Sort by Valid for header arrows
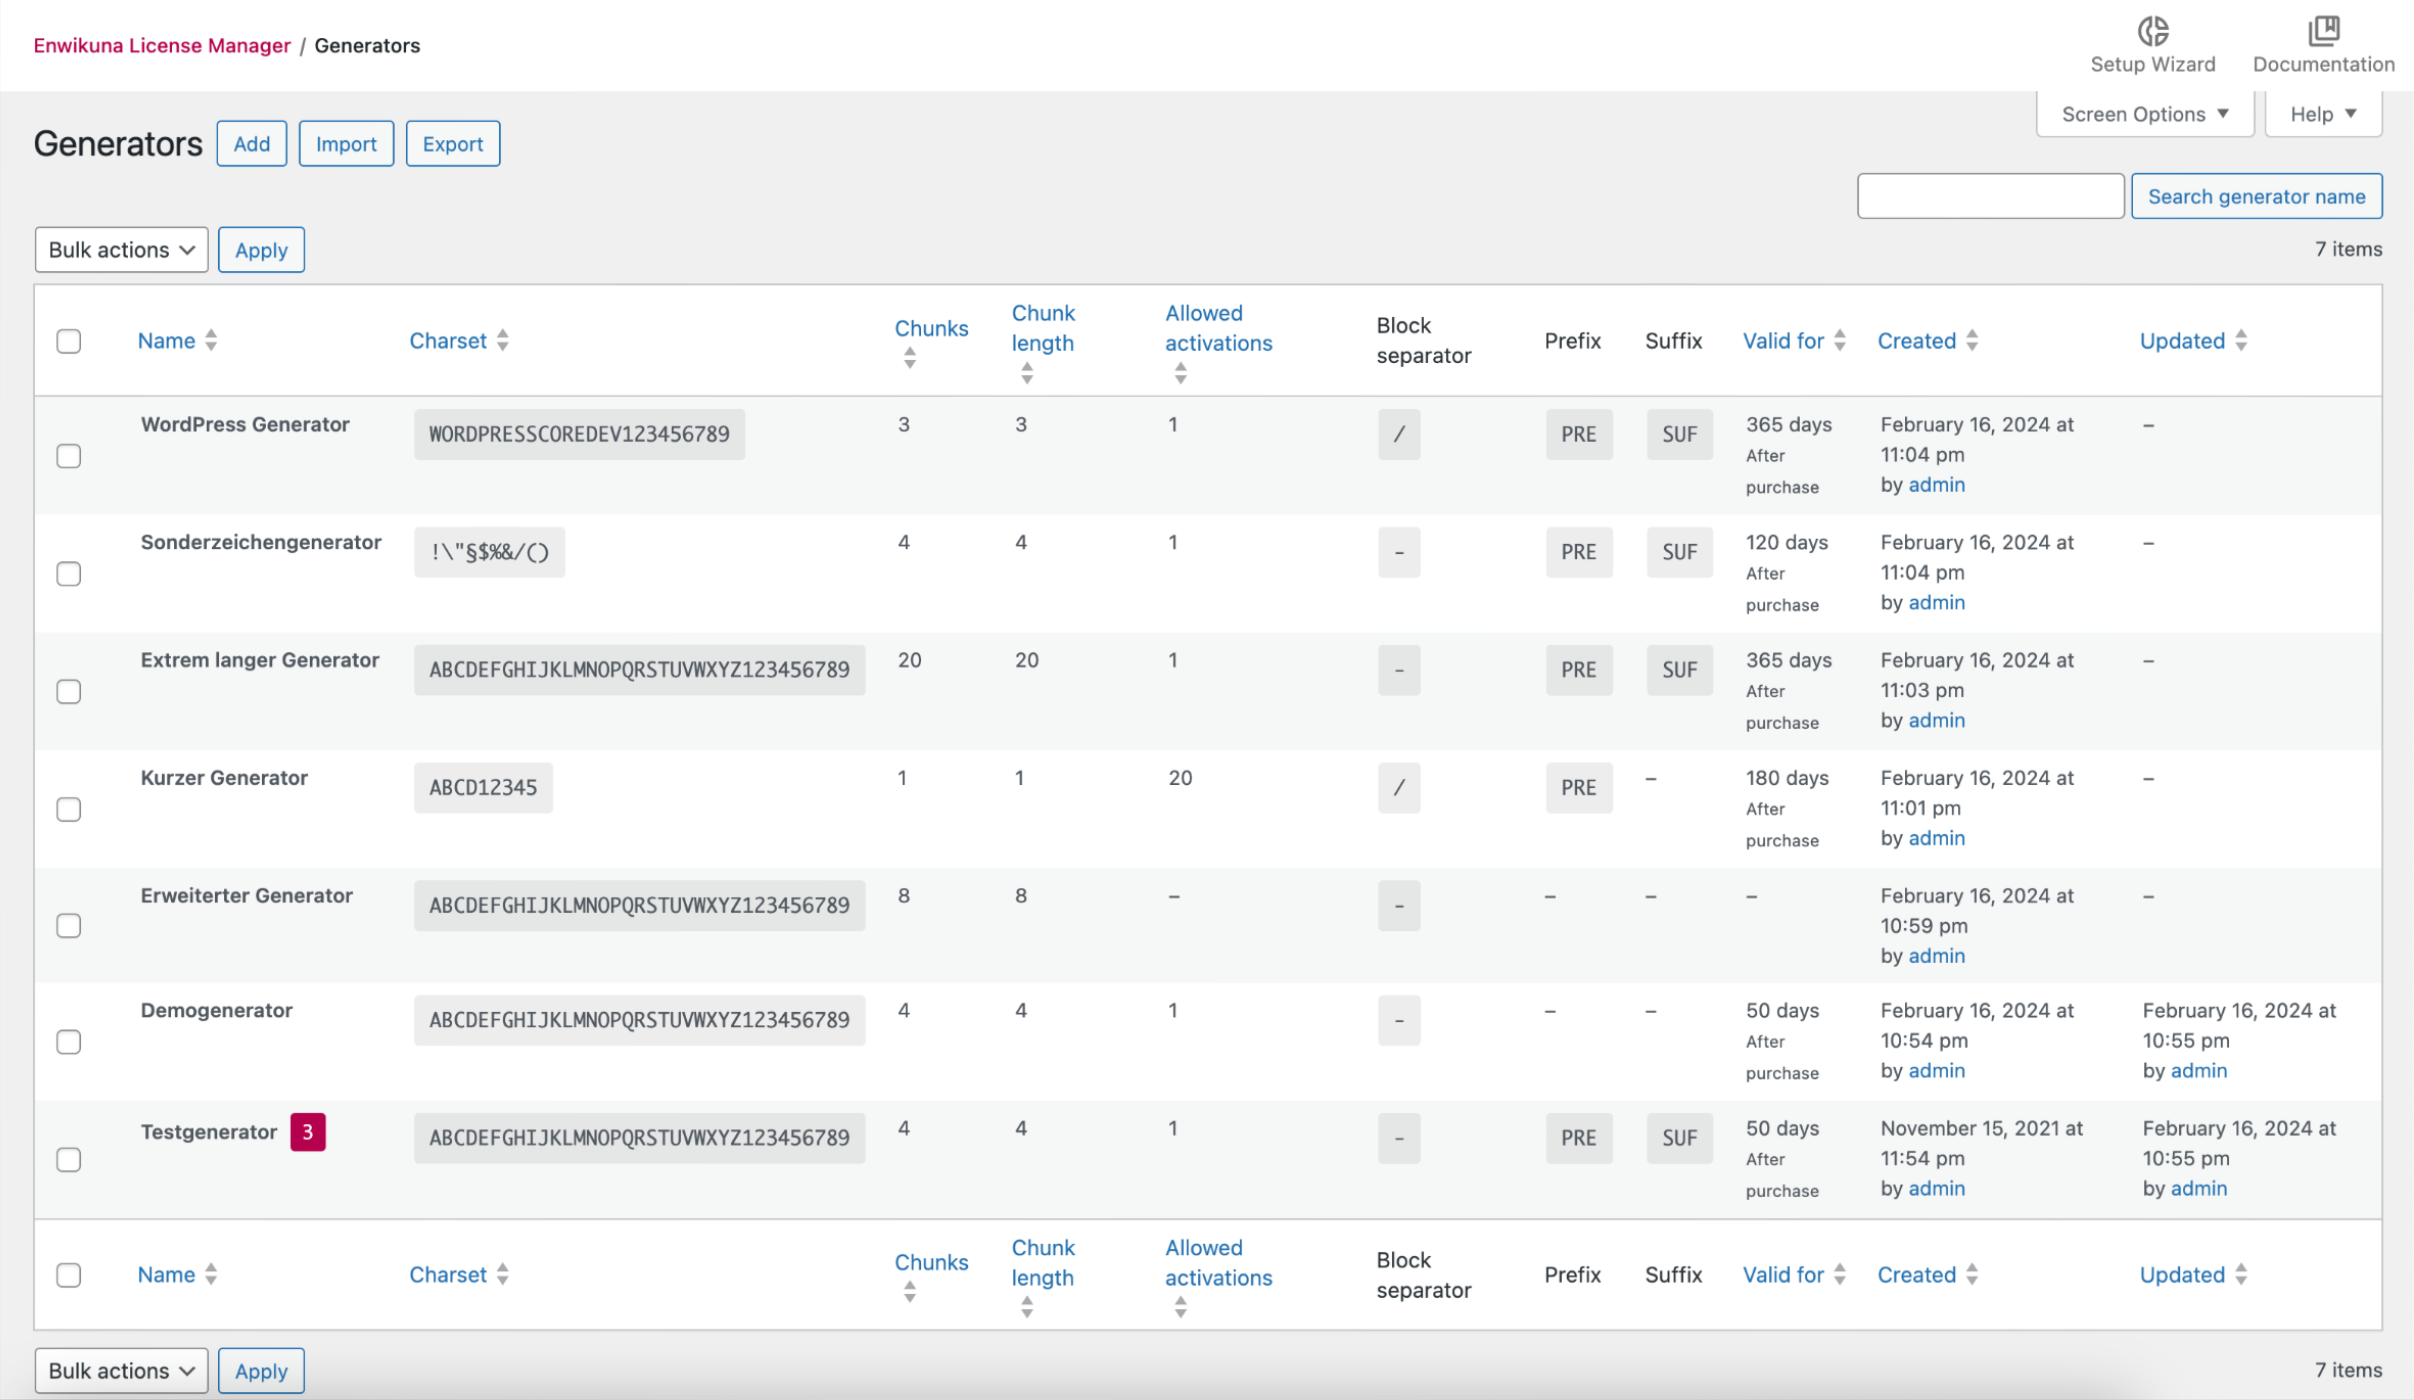2414x1400 pixels. 1839,340
